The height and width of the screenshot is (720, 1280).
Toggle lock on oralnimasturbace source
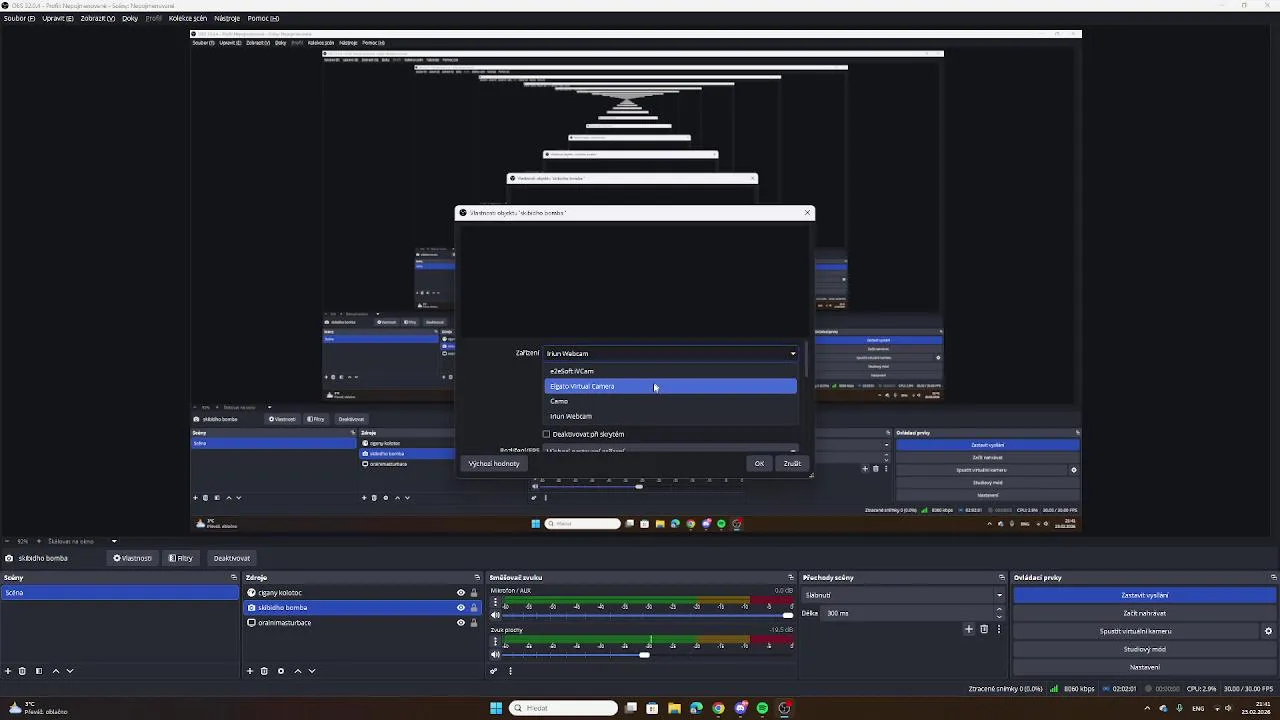point(474,622)
